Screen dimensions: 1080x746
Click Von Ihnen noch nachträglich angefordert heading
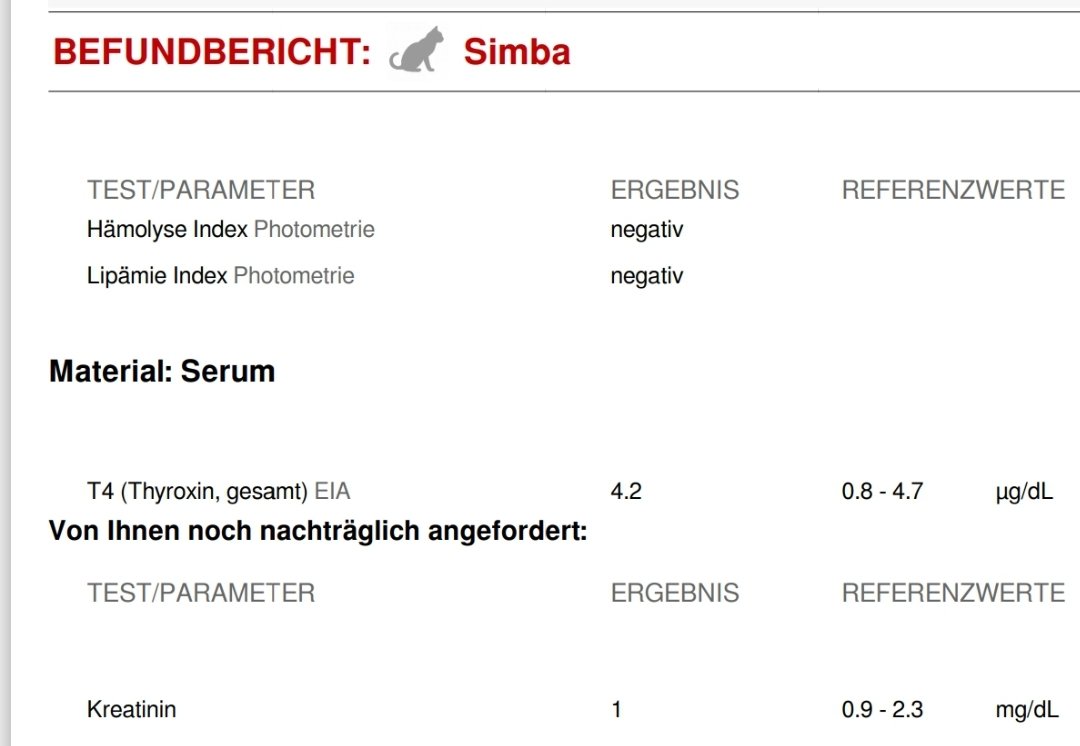click(318, 531)
